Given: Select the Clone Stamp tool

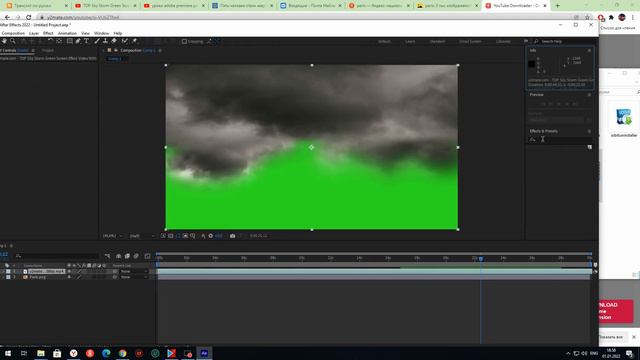Looking at the screenshot, I should tap(105, 41).
